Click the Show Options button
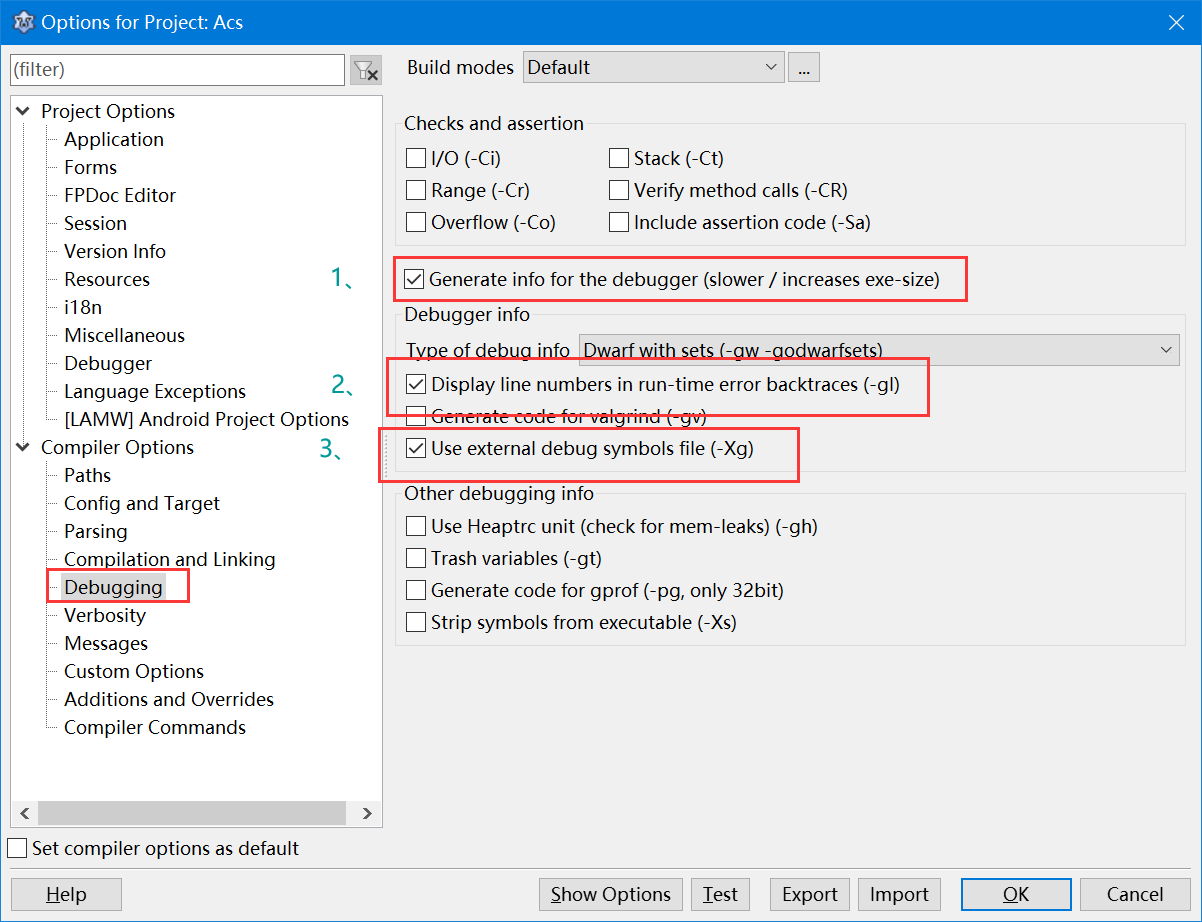This screenshot has width=1202, height=922. click(x=611, y=894)
